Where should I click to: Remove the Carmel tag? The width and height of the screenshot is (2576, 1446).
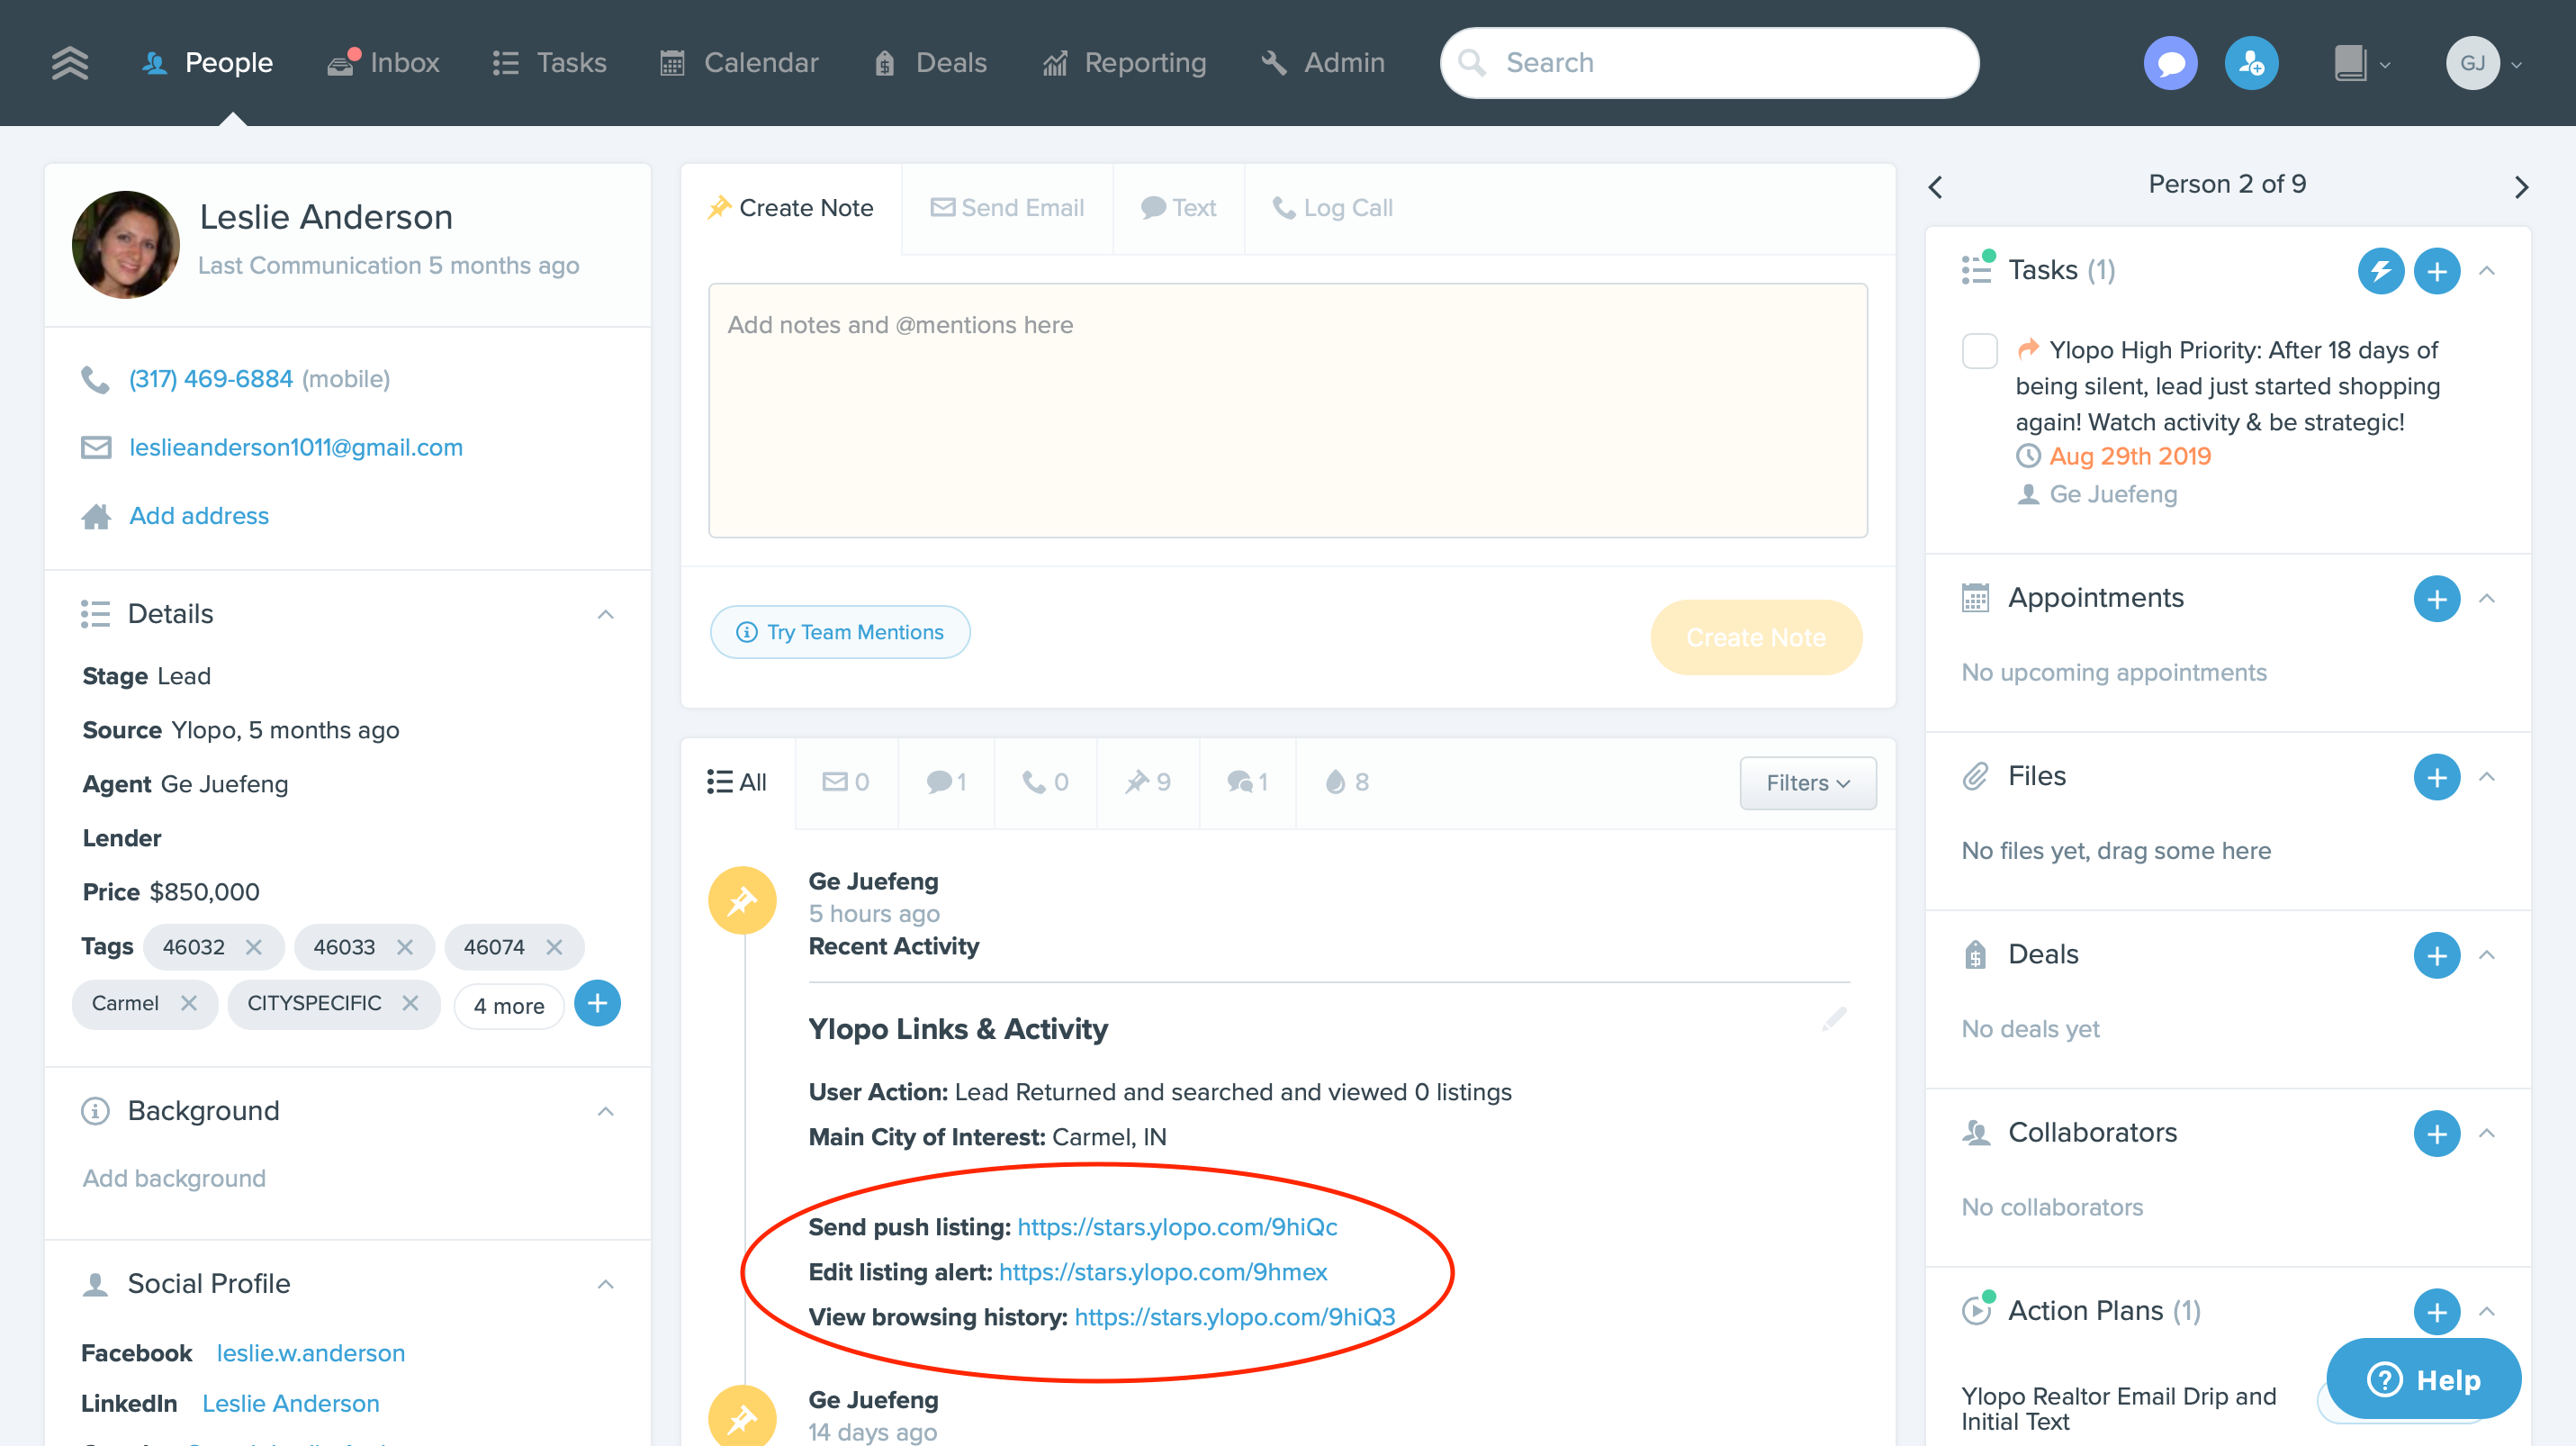point(189,1003)
